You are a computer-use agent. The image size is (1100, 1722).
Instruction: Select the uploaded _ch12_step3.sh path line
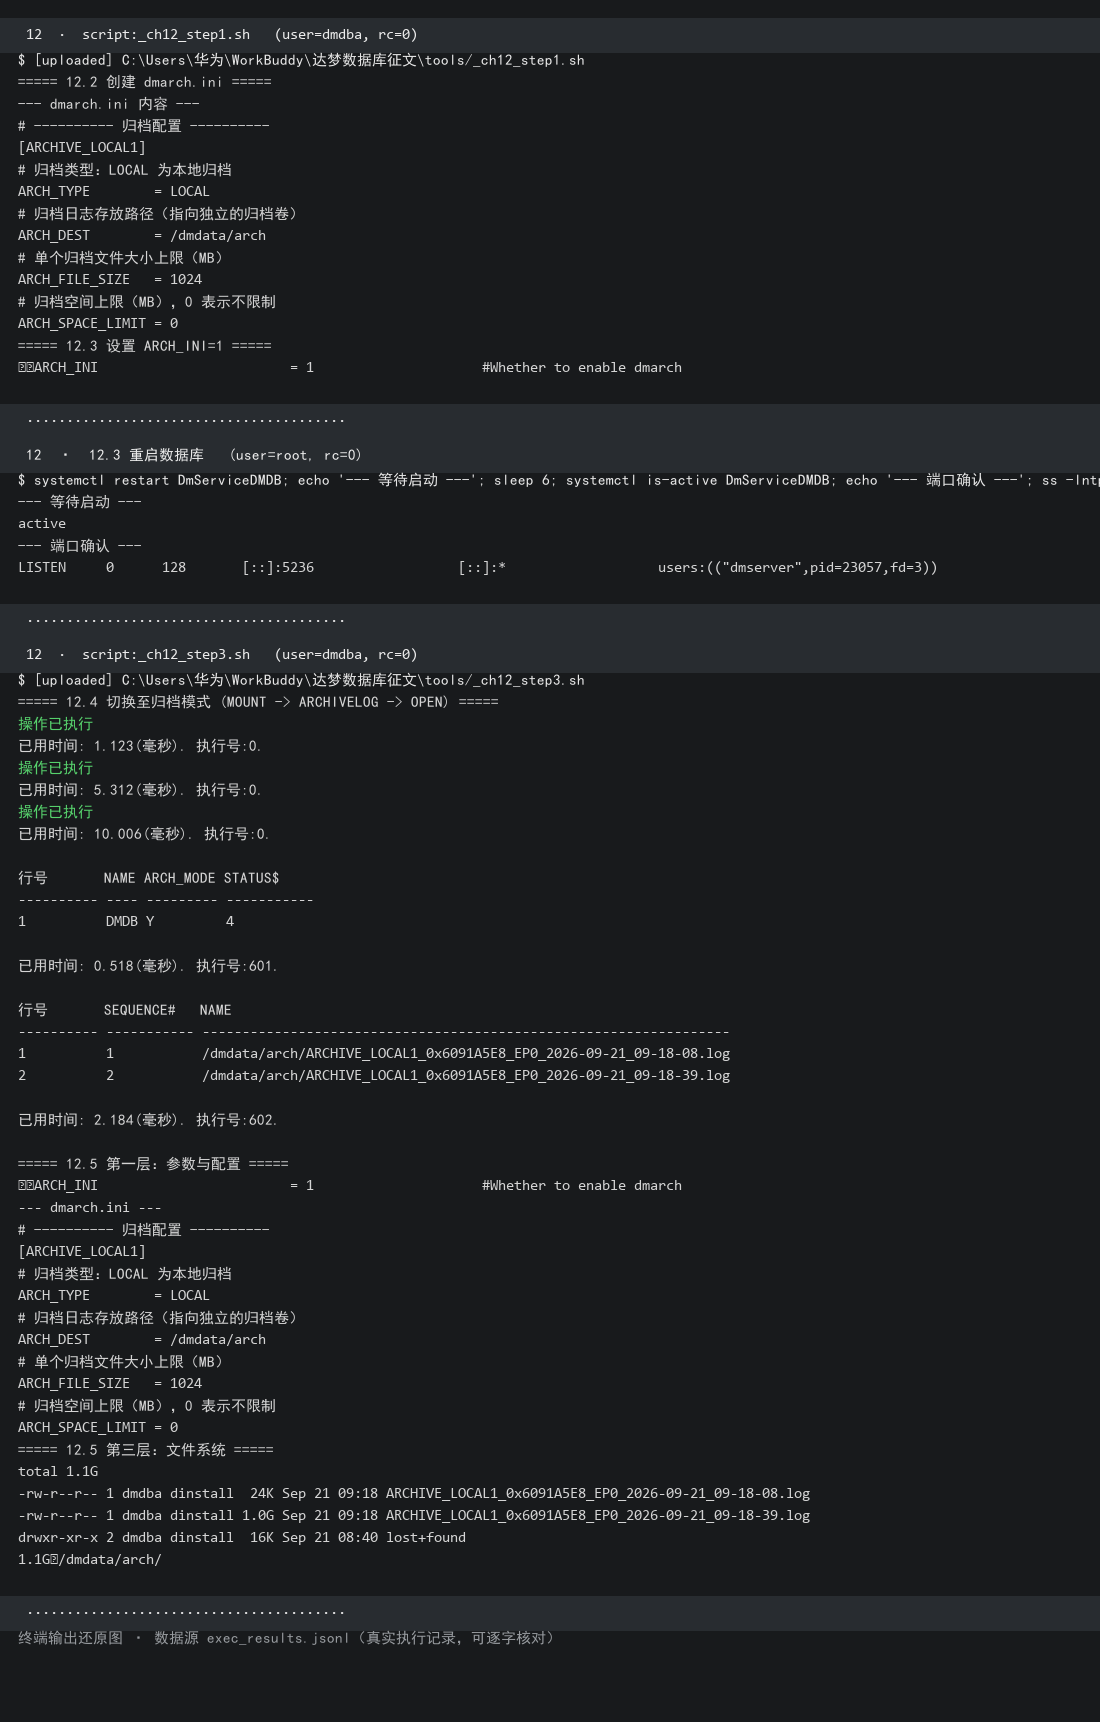point(301,680)
